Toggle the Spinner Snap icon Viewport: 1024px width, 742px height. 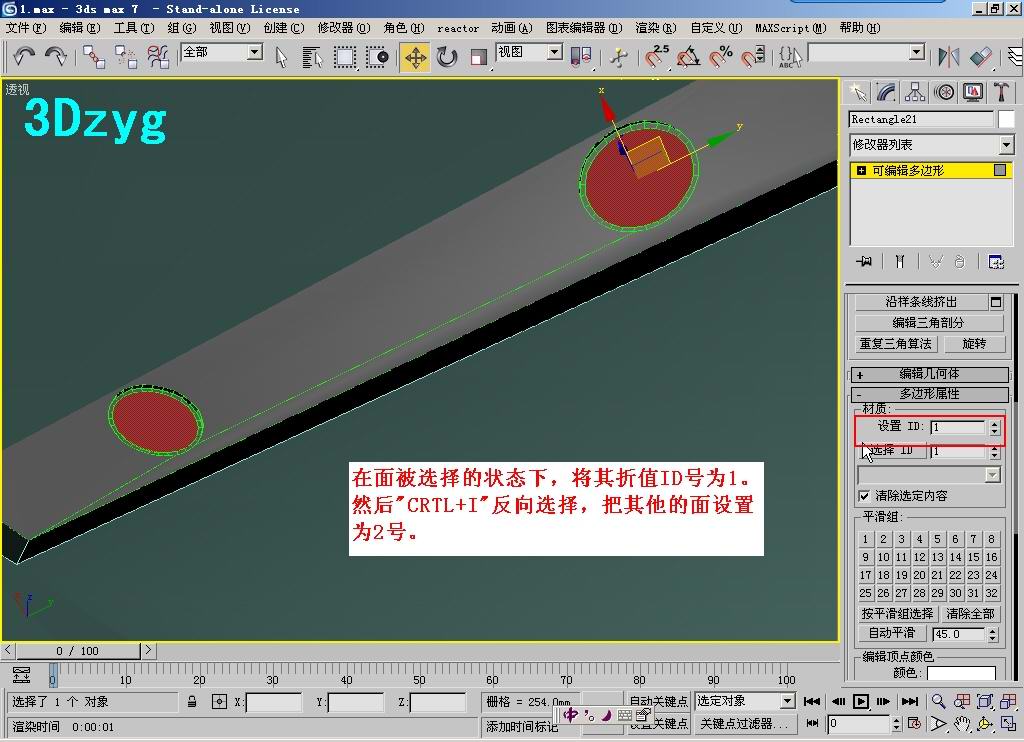click(752, 57)
